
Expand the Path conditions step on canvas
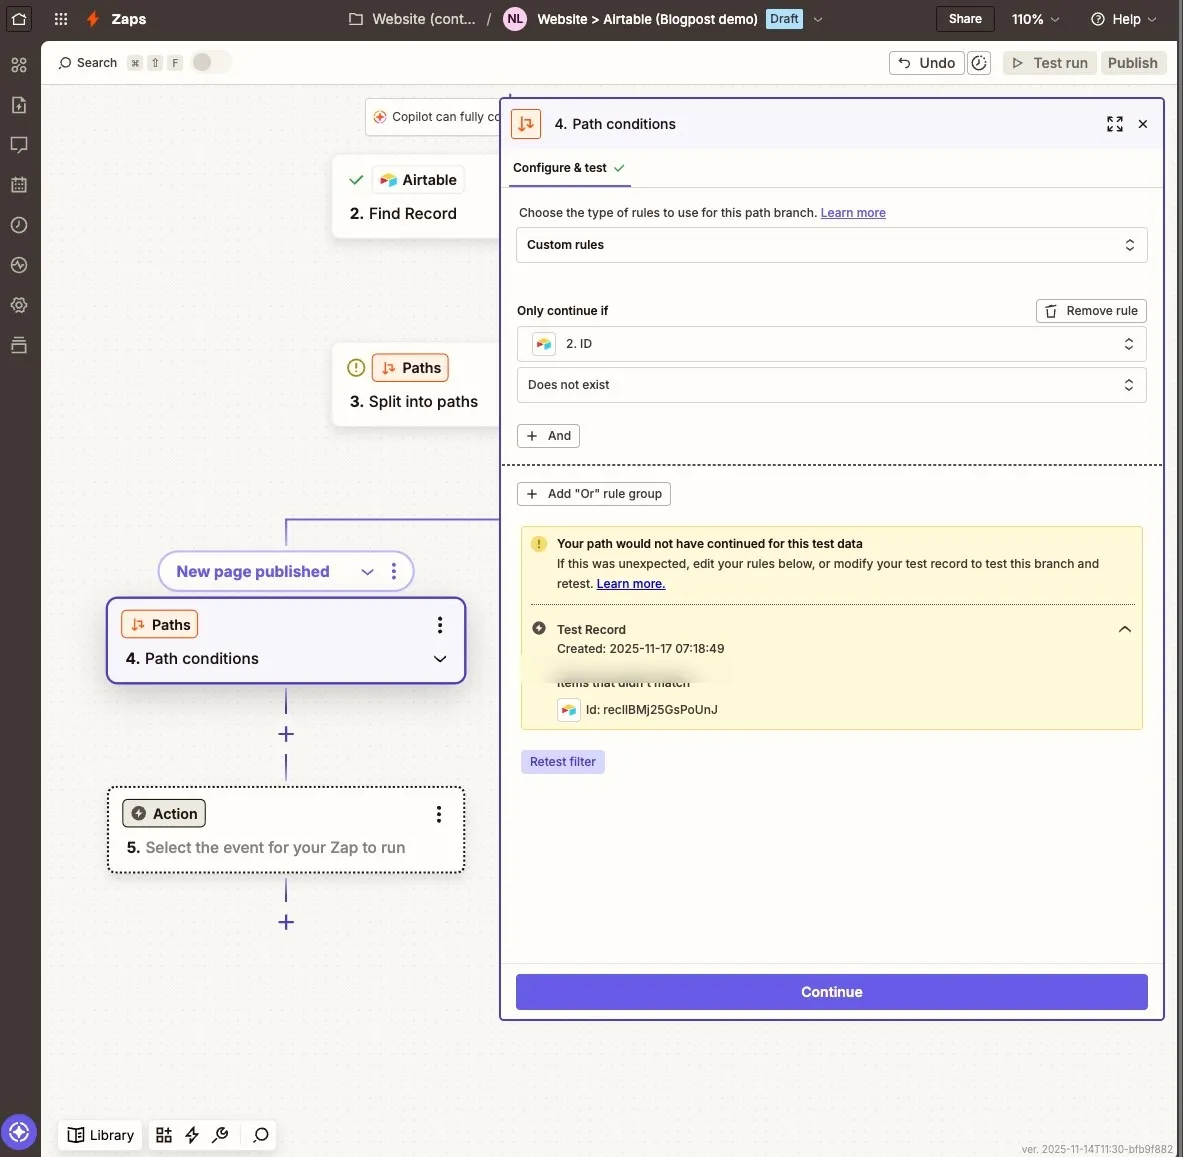click(439, 659)
